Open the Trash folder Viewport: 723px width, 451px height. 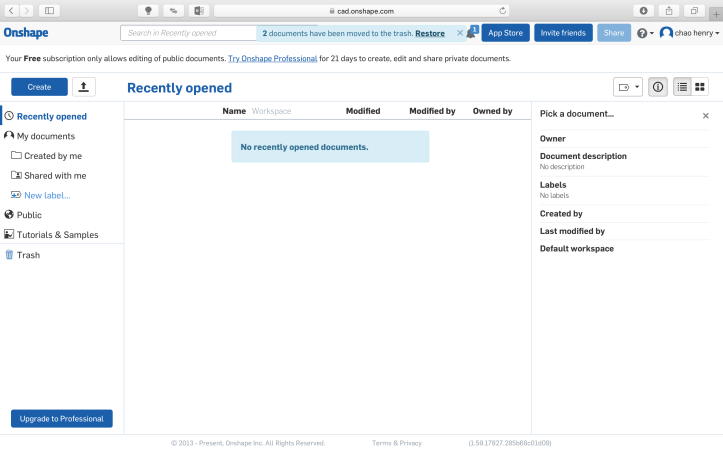click(x=28, y=255)
